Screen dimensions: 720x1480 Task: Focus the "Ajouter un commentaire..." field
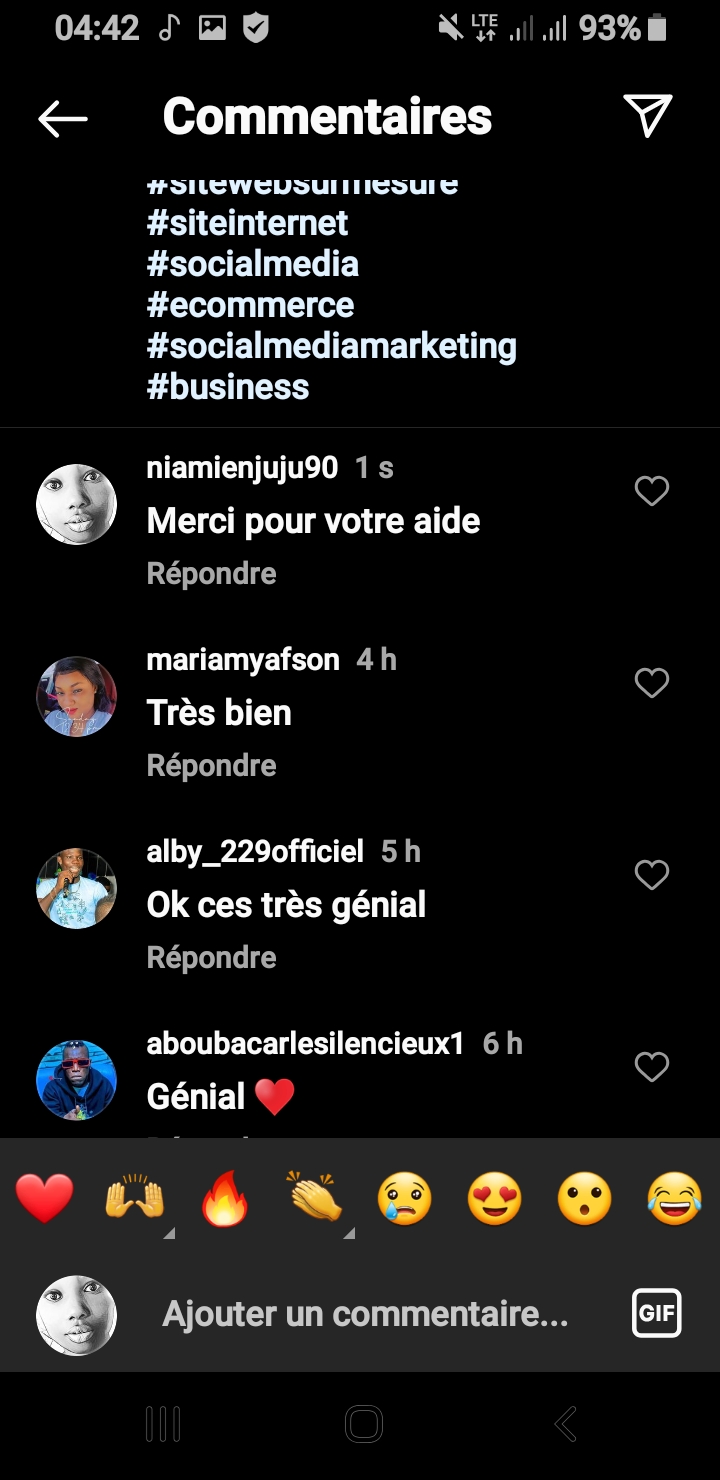(365, 1313)
